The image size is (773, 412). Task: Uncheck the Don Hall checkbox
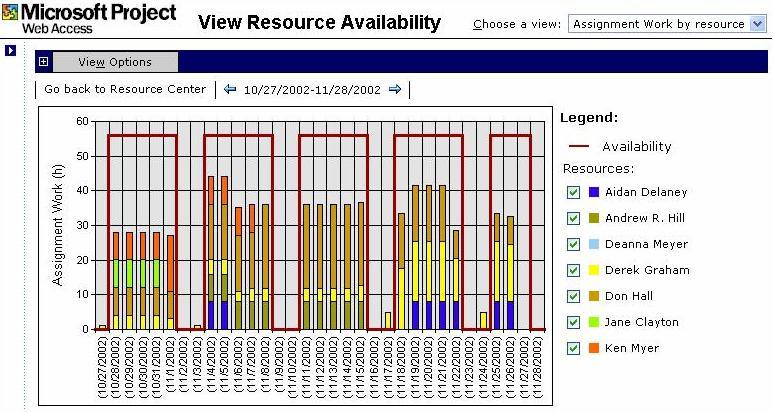[573, 296]
